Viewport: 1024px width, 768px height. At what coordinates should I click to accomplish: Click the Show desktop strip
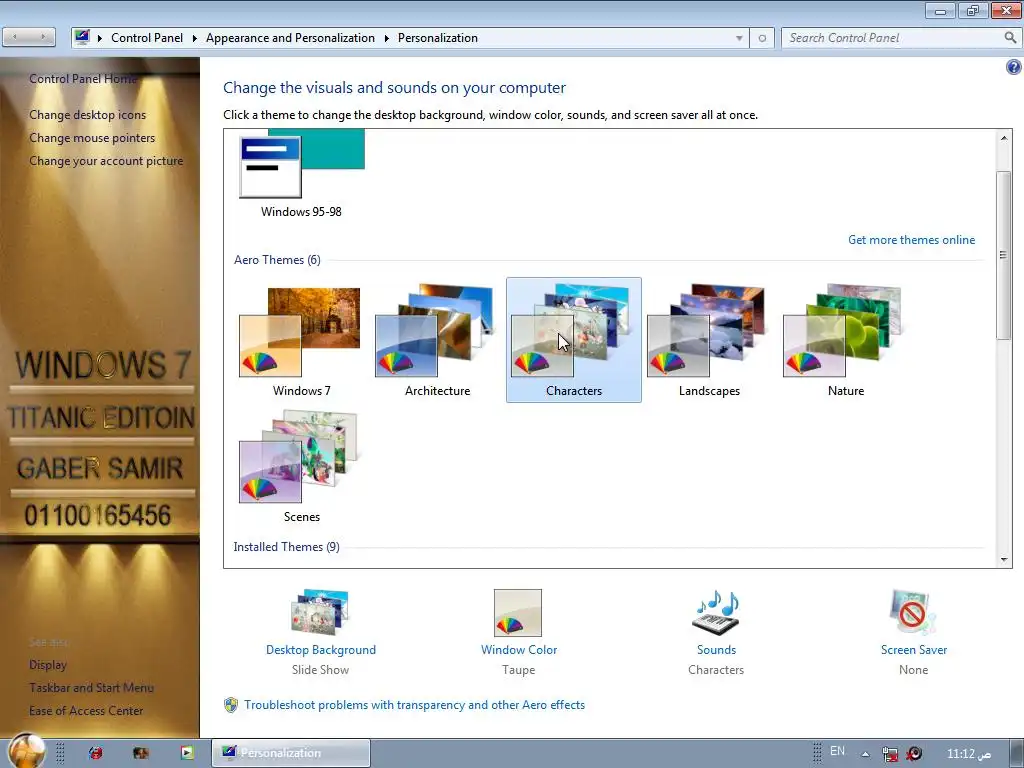tap(1017, 753)
